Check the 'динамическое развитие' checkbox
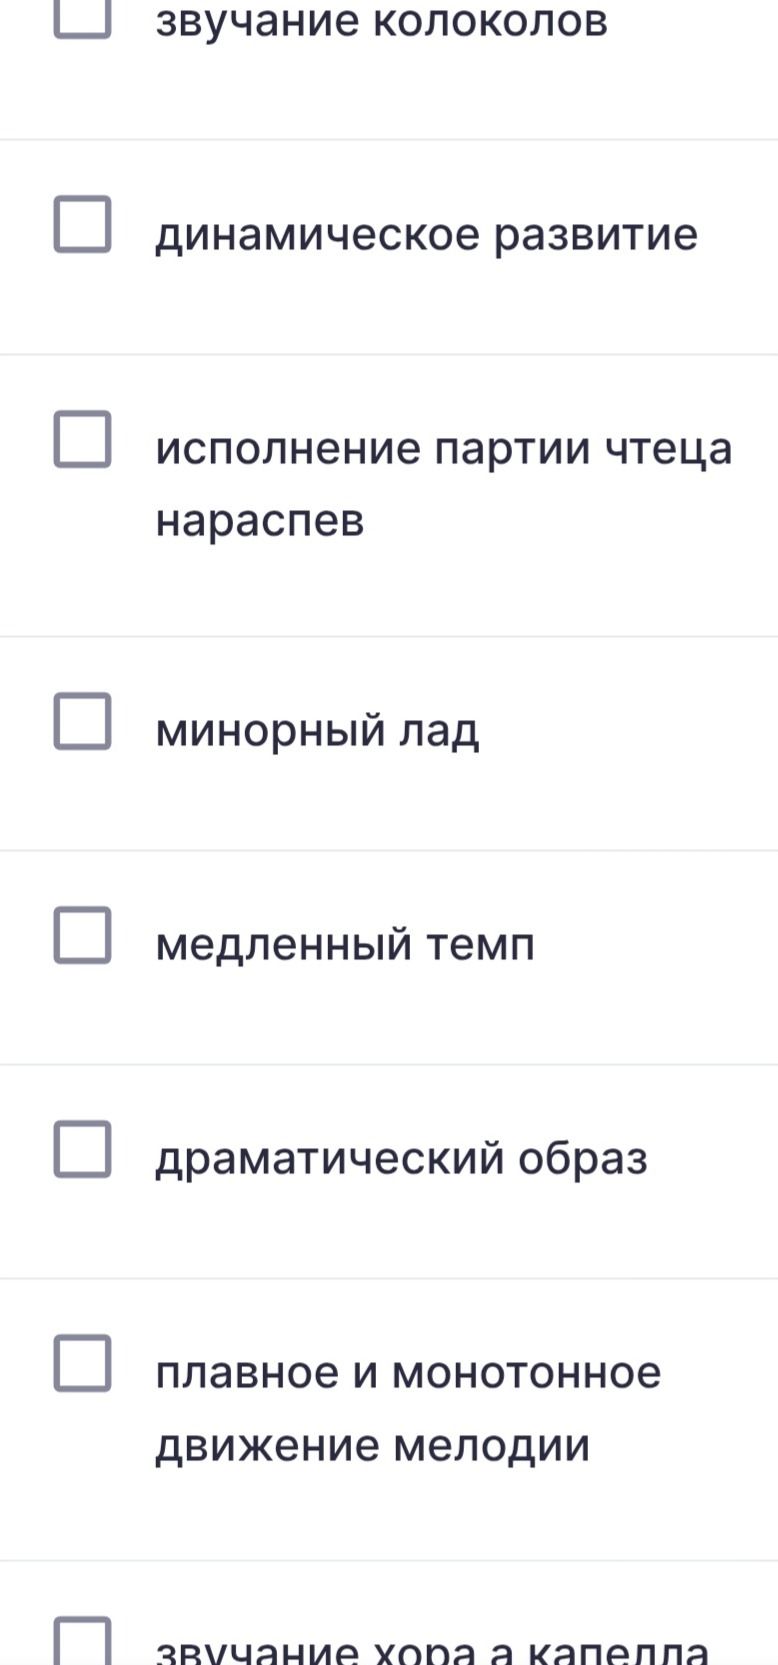This screenshot has height=1665, width=778. 82,224
